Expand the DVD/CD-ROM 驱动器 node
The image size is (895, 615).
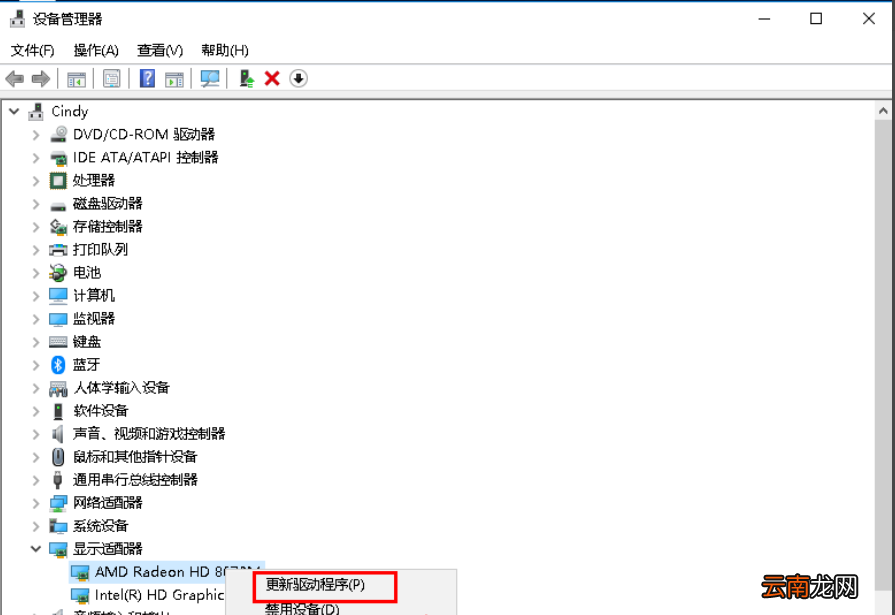coord(36,135)
